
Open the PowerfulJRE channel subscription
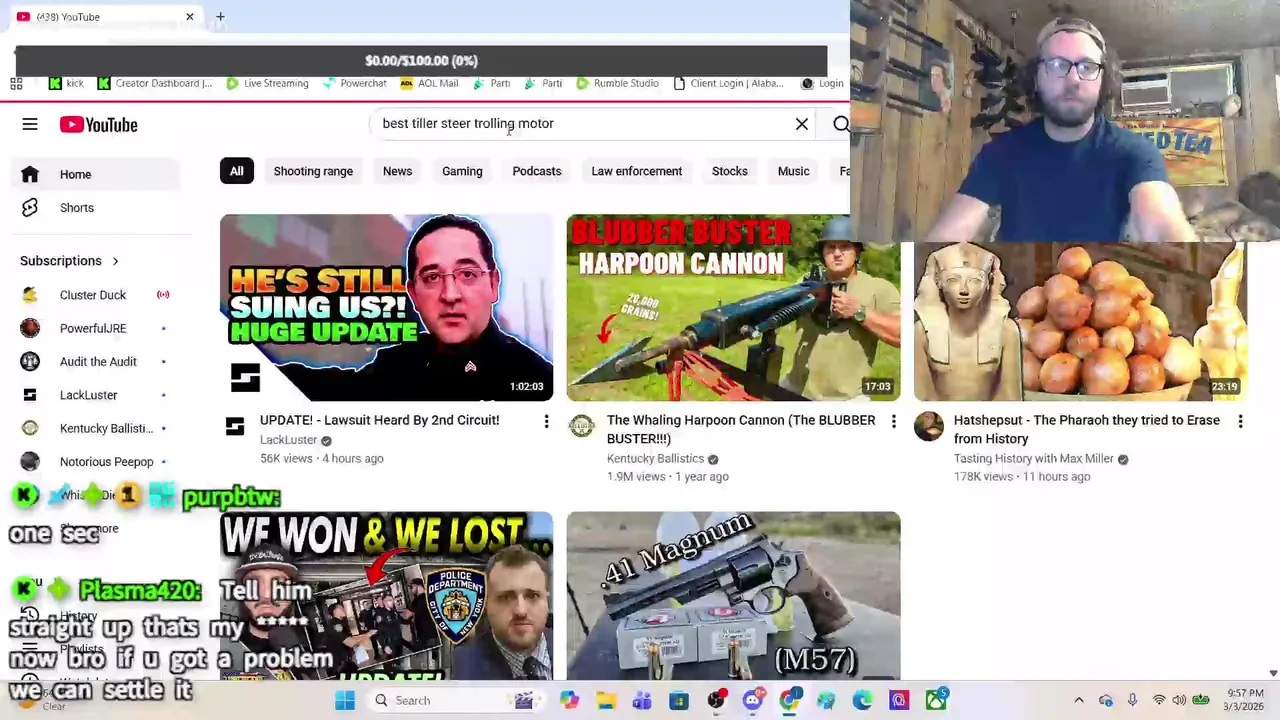click(x=97, y=328)
